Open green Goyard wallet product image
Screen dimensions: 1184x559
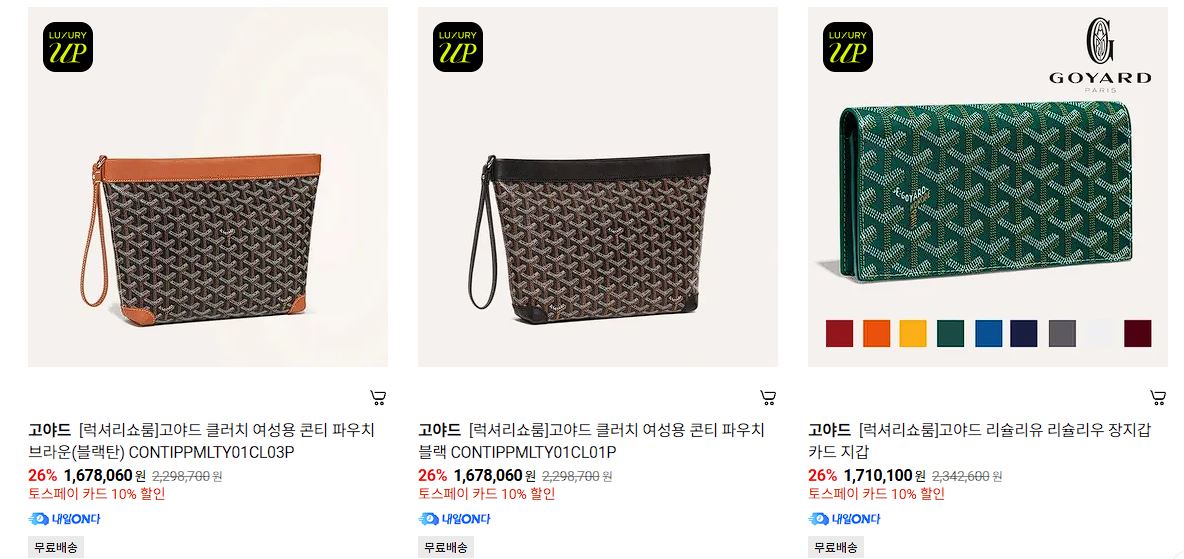point(988,187)
